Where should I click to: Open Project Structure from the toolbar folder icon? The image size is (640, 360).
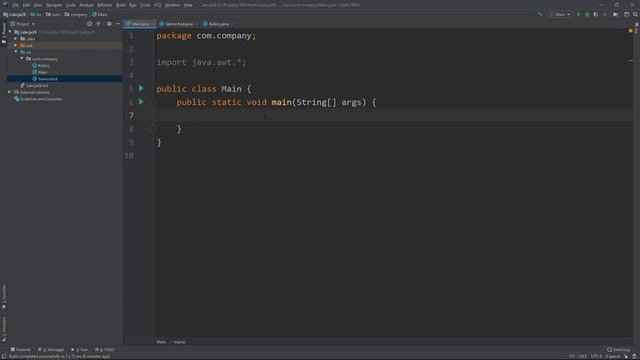click(616, 14)
